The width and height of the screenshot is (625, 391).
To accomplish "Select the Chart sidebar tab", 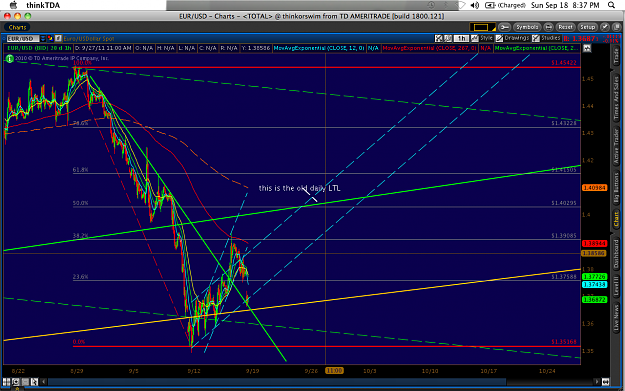I will (x=616, y=220).
